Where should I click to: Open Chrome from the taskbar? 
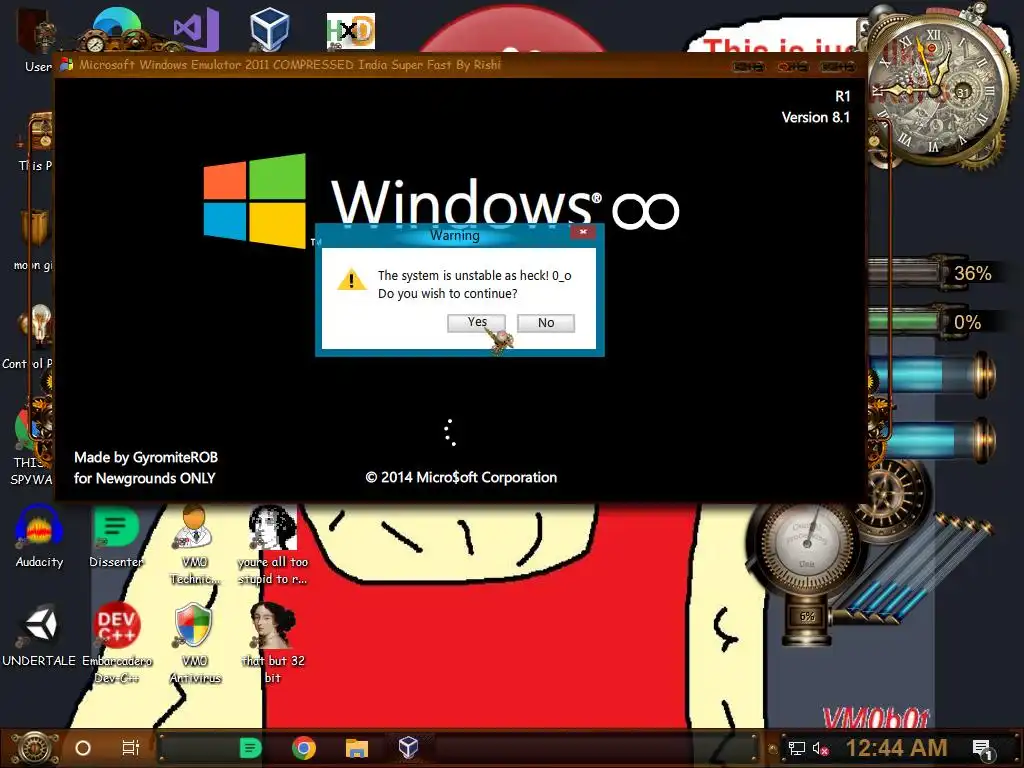pos(304,748)
